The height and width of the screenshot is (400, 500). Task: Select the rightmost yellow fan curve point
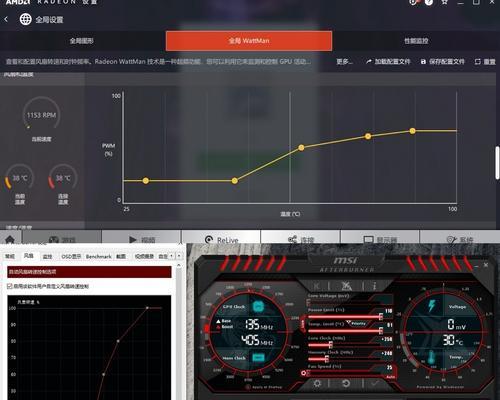pyautogui.click(x=412, y=131)
